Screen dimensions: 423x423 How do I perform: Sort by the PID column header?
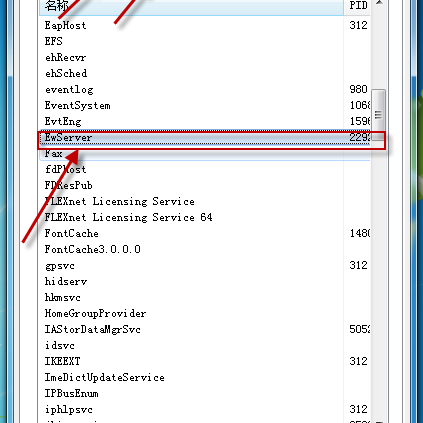pyautogui.click(x=357, y=6)
